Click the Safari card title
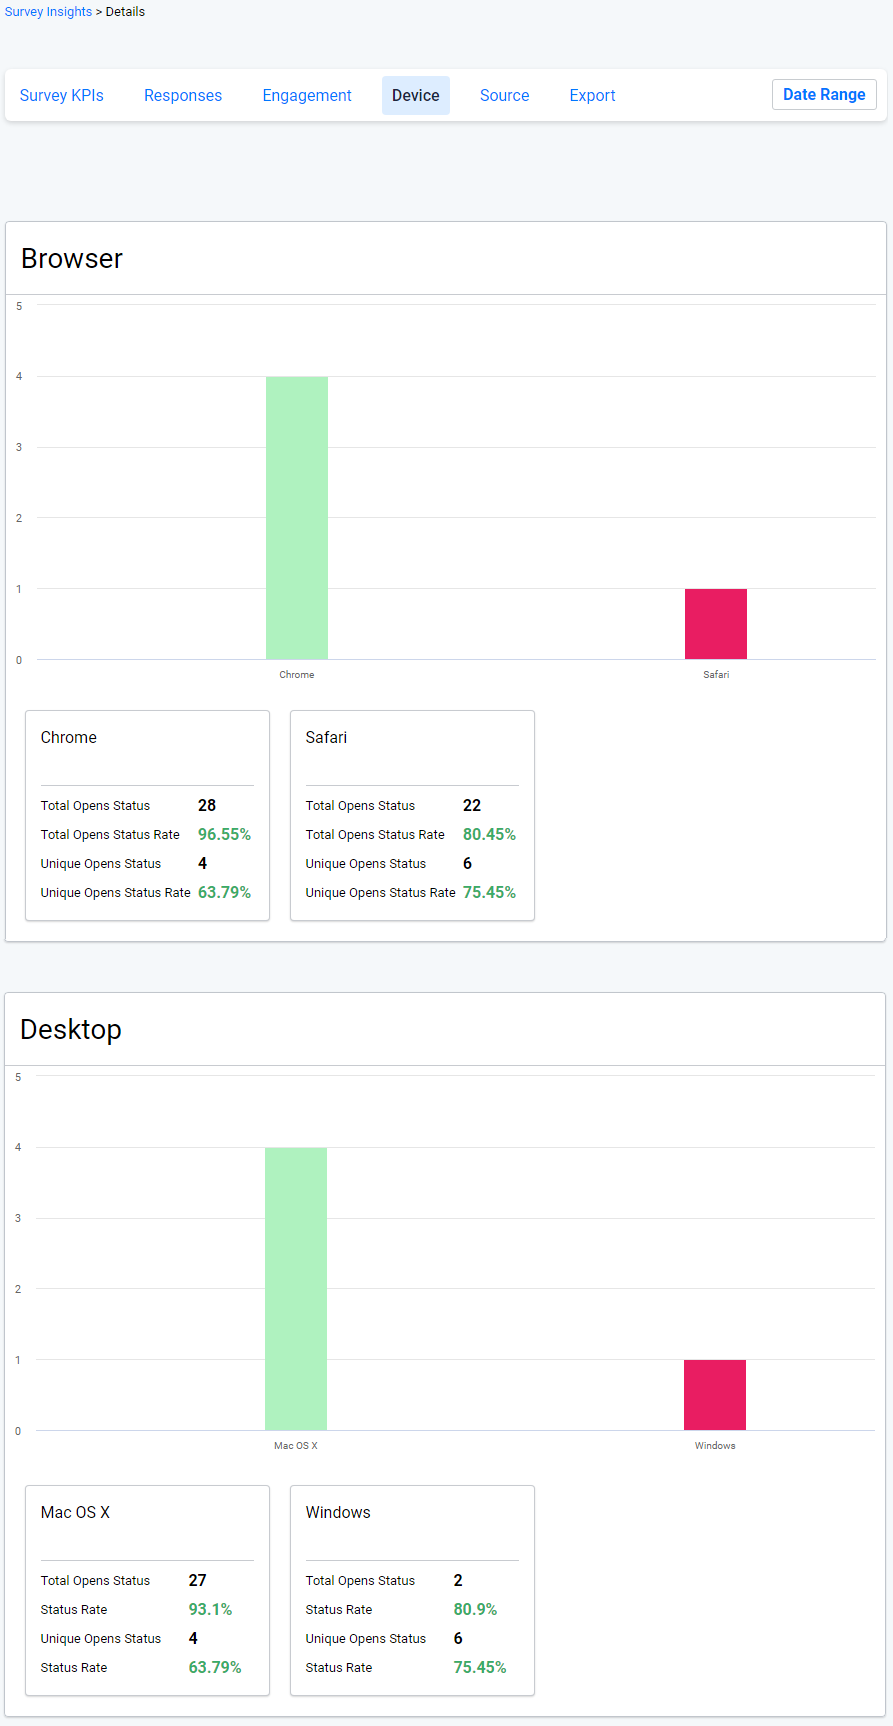 pyautogui.click(x=326, y=738)
